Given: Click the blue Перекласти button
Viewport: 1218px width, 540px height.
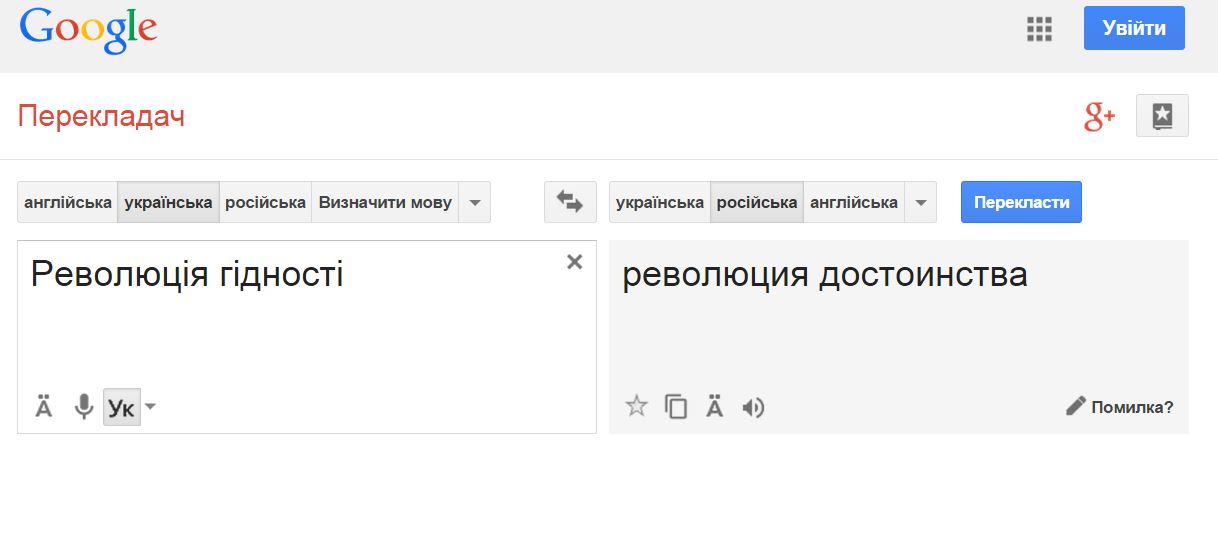Looking at the screenshot, I should tap(1021, 202).
